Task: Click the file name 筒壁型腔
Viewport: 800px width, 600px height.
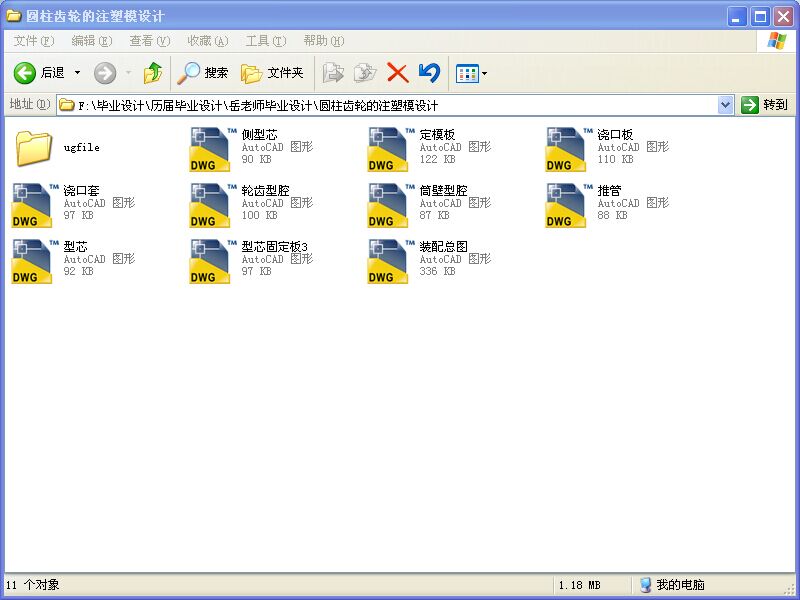Action: (x=443, y=191)
